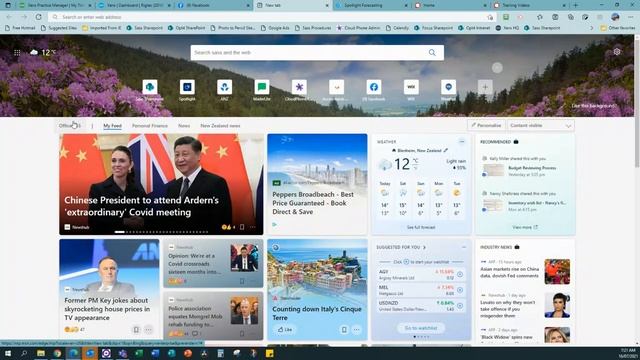Switch to the Personal Finance feed tab
The height and width of the screenshot is (360, 640).
coord(150,126)
